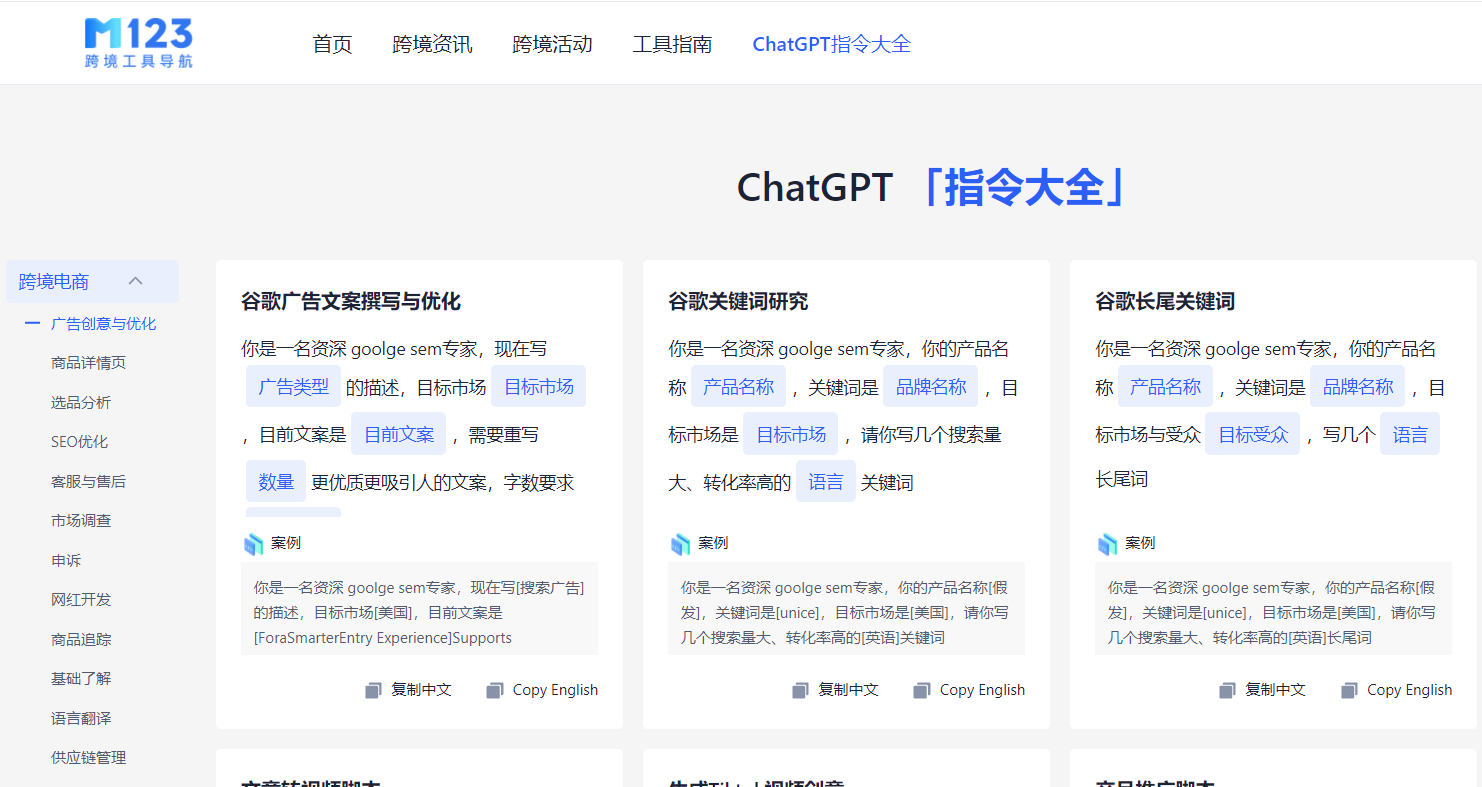Click the 案例 cube icon on 谷歌长尾关键词 card
The image size is (1482, 787).
point(1109,543)
